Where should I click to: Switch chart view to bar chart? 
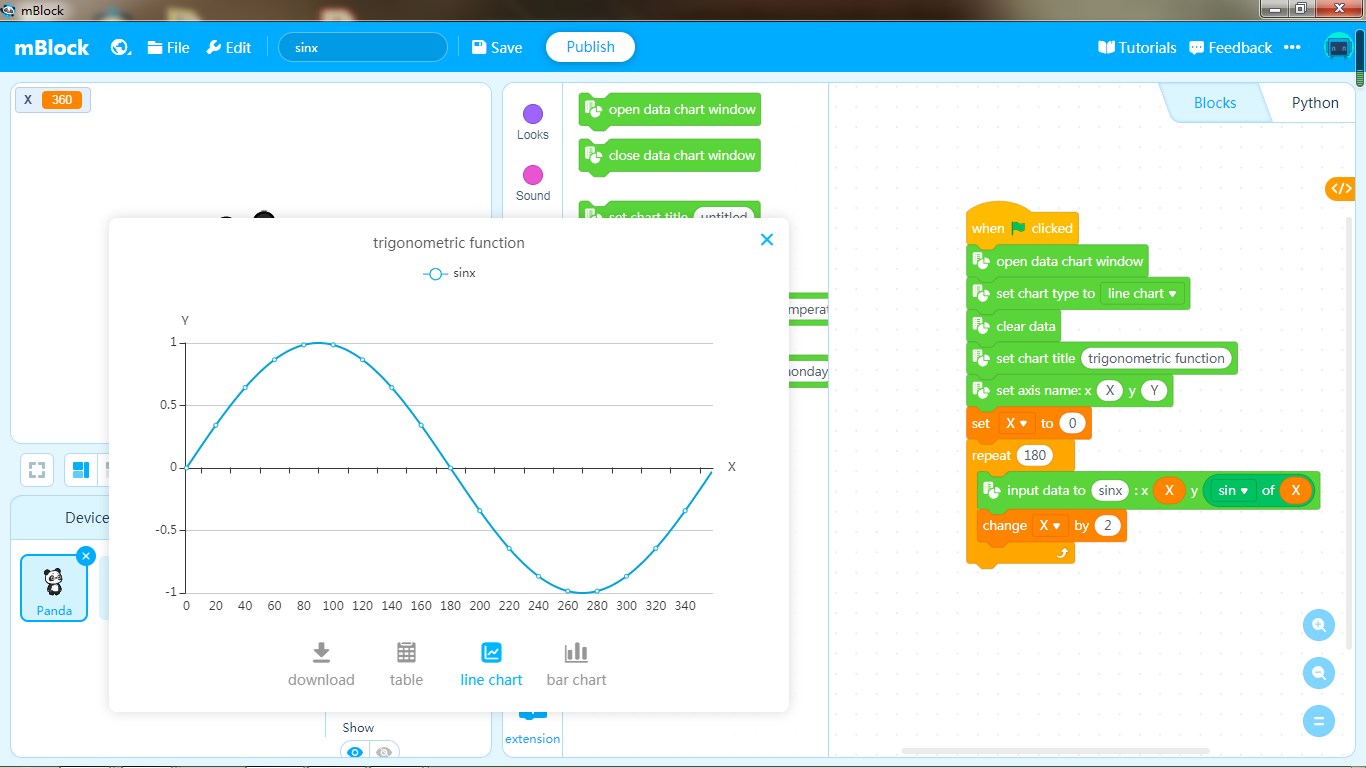point(576,660)
